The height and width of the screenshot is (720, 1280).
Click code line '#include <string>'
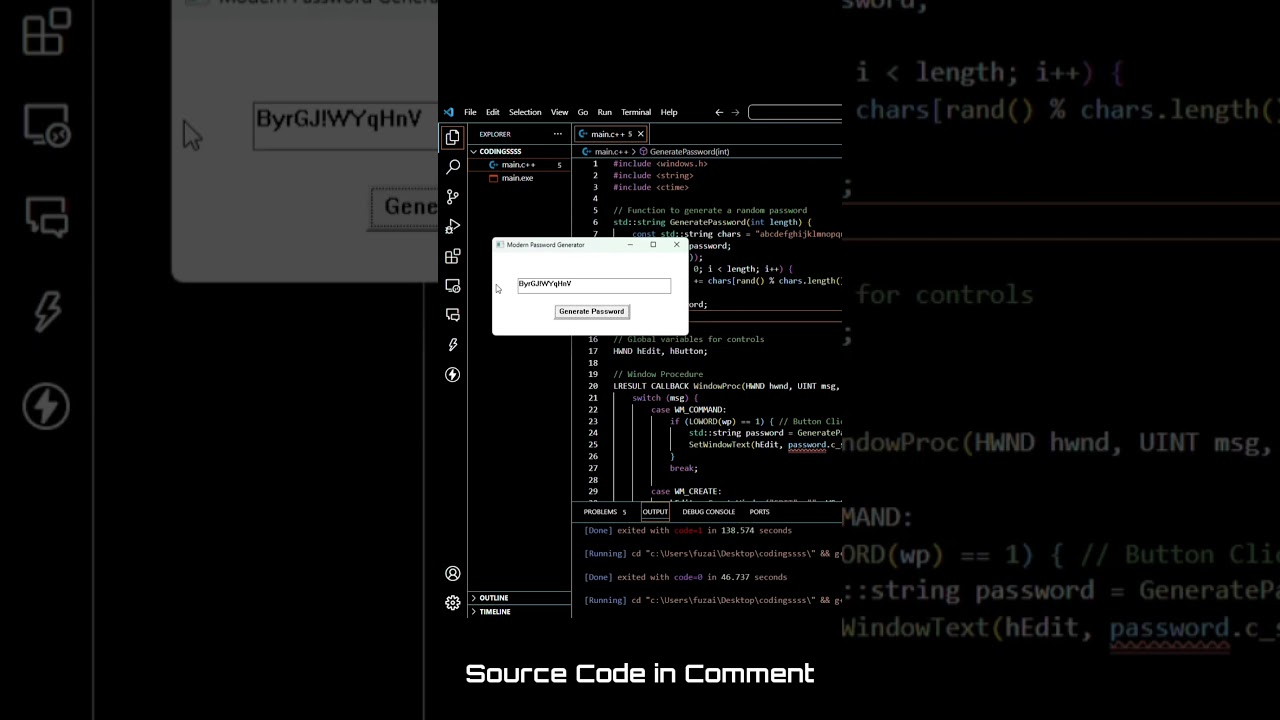tap(653, 176)
